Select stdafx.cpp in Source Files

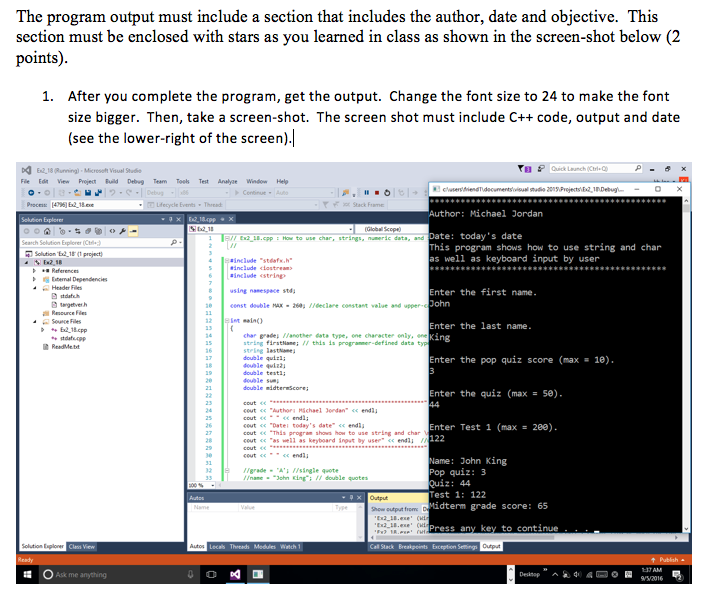click(68, 338)
